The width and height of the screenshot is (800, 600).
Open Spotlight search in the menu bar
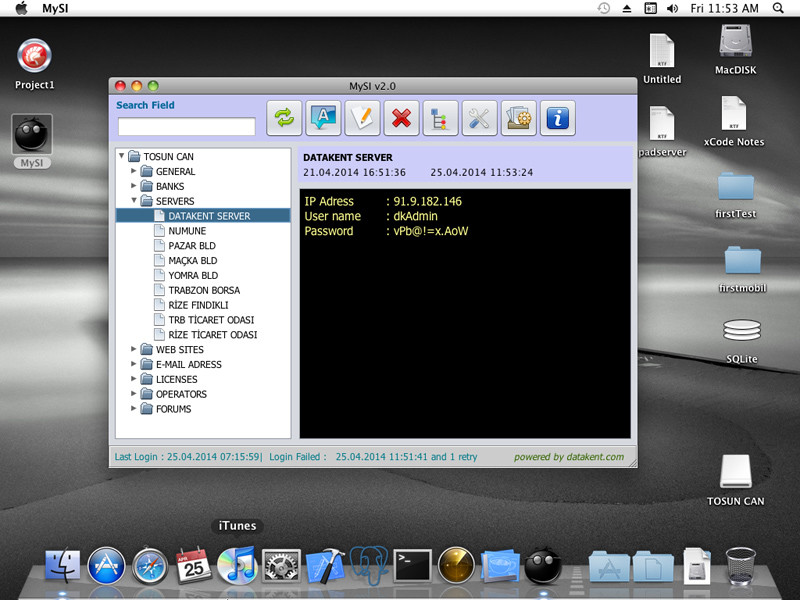tap(778, 8)
